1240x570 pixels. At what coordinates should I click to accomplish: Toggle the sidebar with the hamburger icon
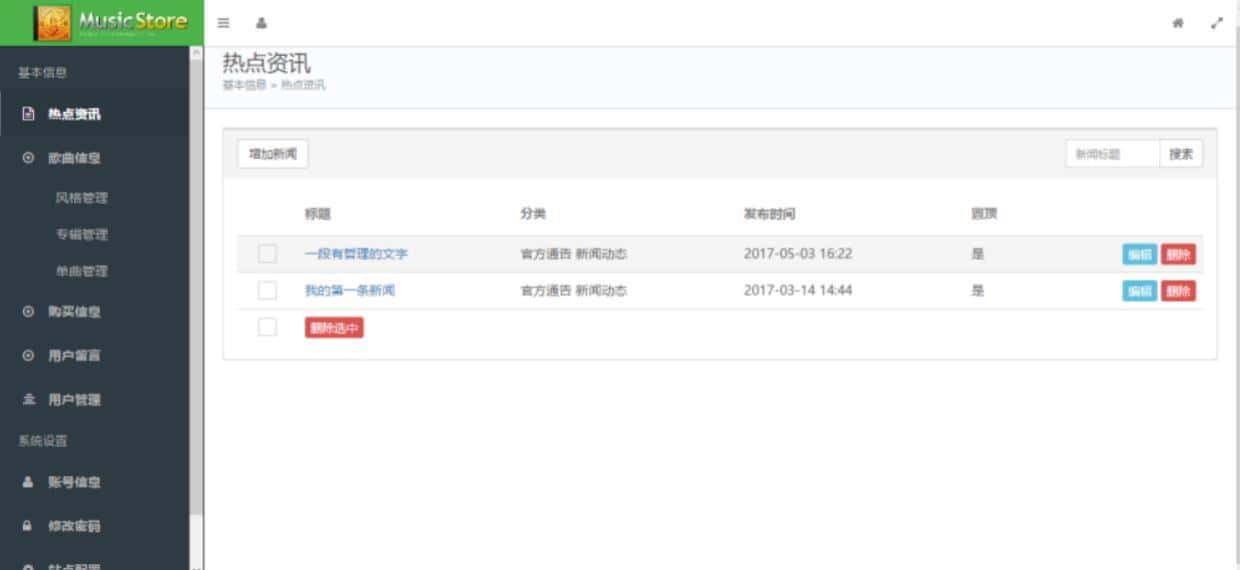tap(224, 23)
